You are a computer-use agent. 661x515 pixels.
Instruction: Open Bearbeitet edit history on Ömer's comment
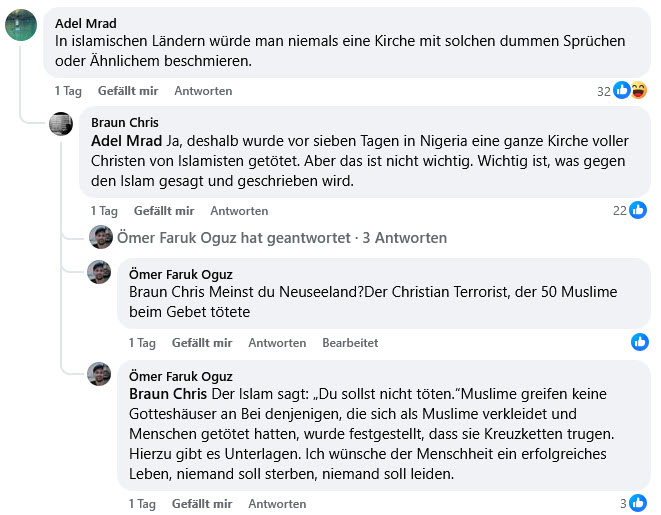[x=350, y=343]
